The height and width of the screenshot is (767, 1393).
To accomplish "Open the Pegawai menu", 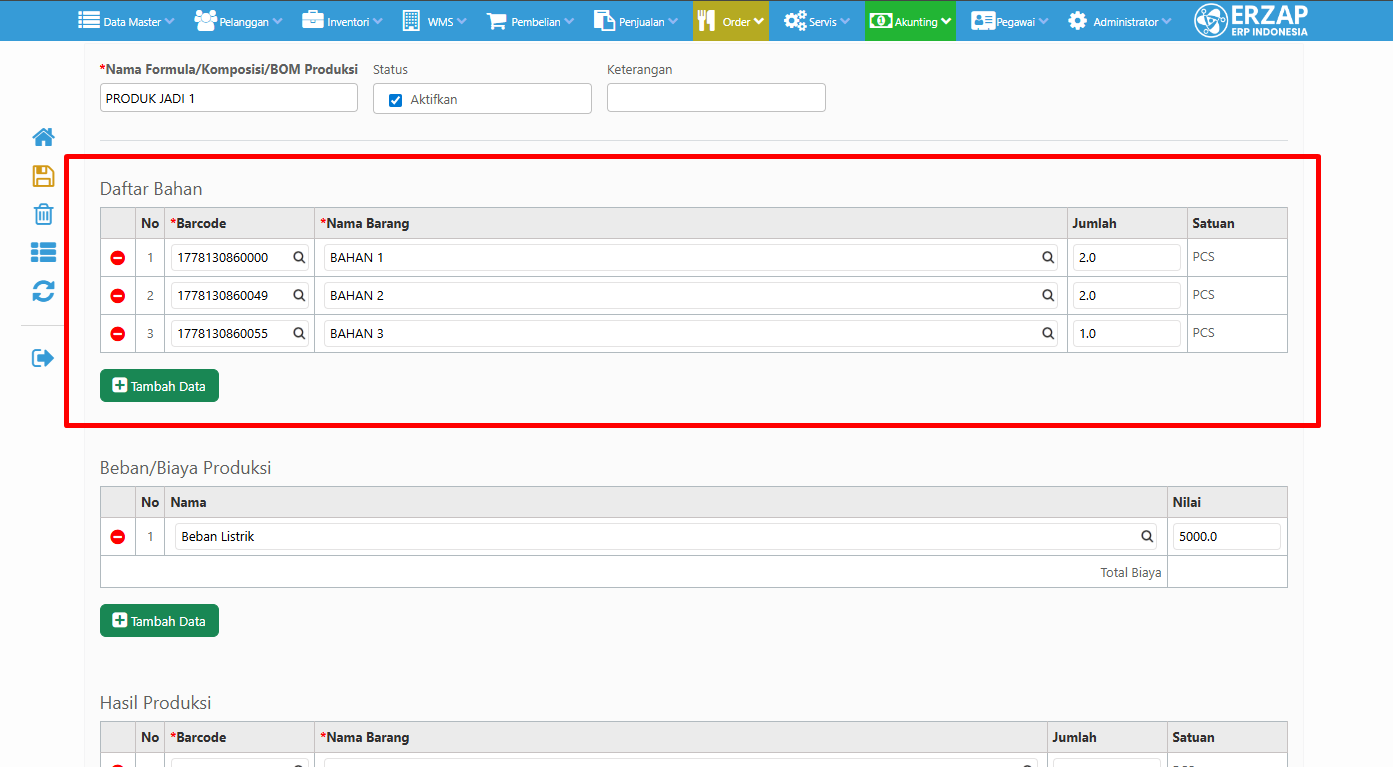I will (1009, 21).
